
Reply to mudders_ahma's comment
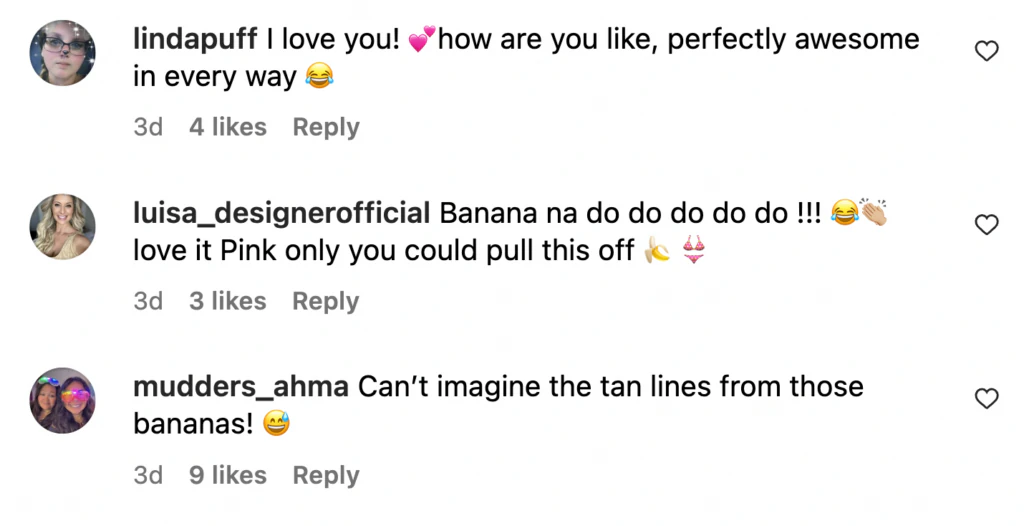[325, 475]
